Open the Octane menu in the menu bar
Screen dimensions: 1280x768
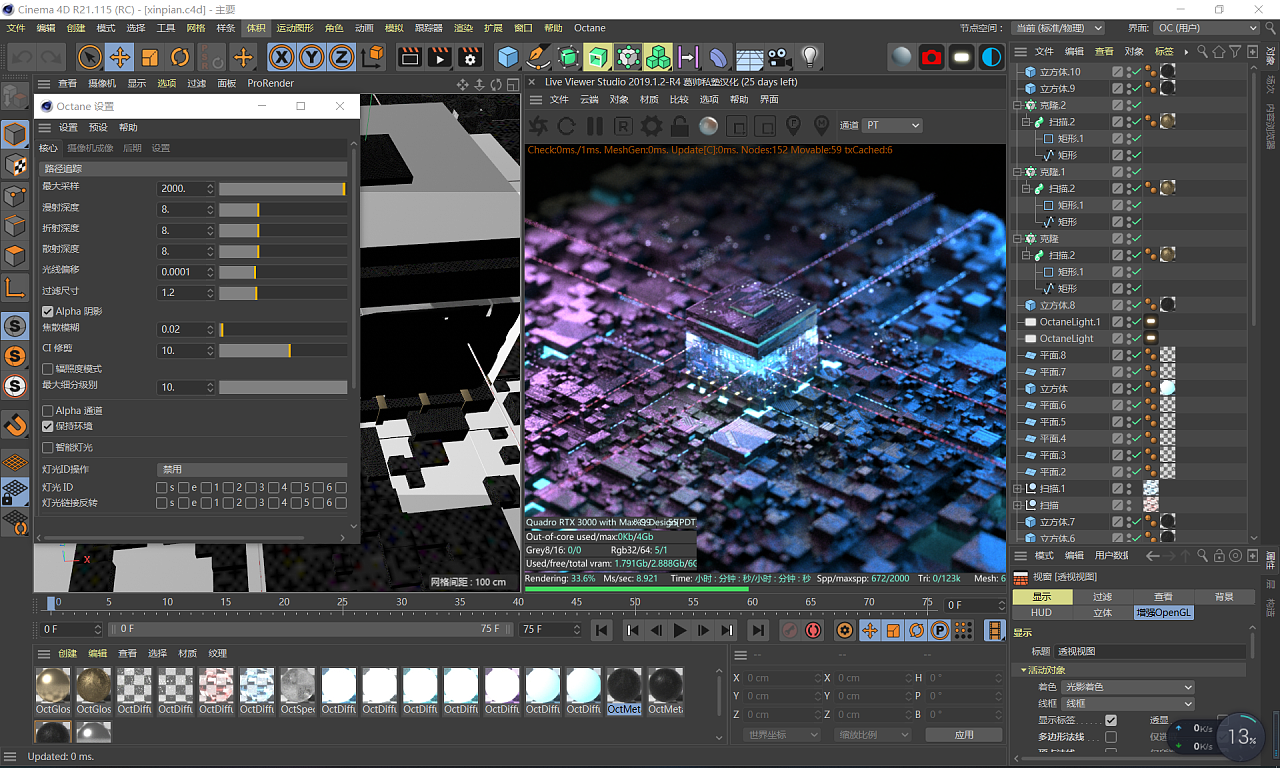coord(589,28)
